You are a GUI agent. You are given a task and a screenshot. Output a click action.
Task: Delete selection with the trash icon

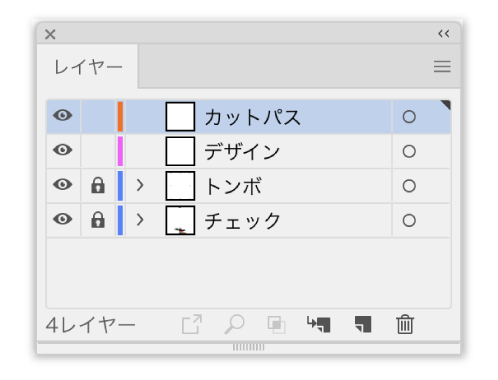pos(405,324)
